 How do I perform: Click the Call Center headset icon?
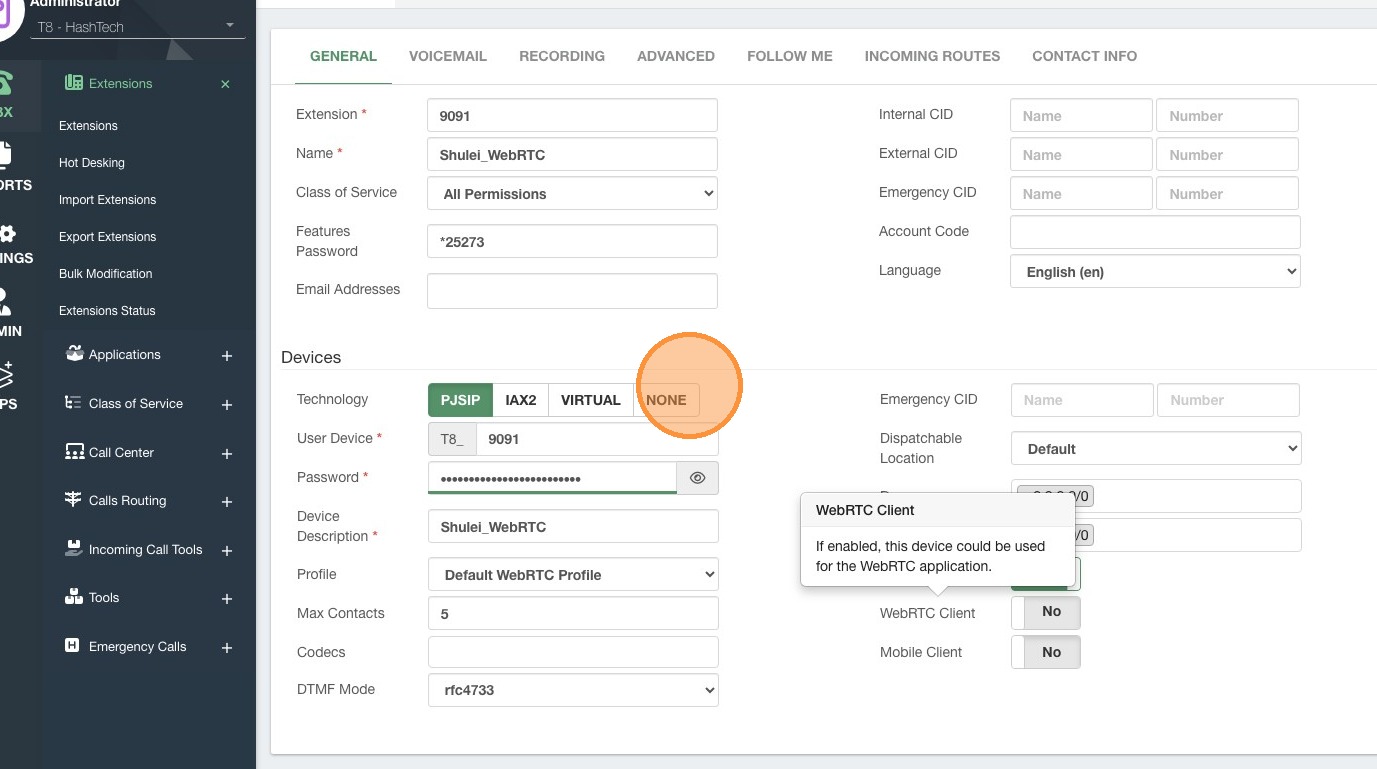pos(73,452)
